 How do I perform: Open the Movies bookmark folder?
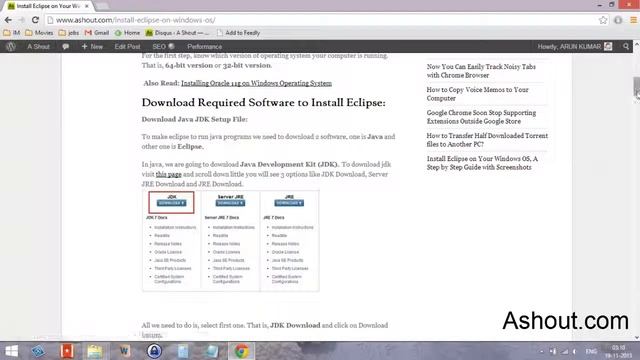(x=39, y=33)
